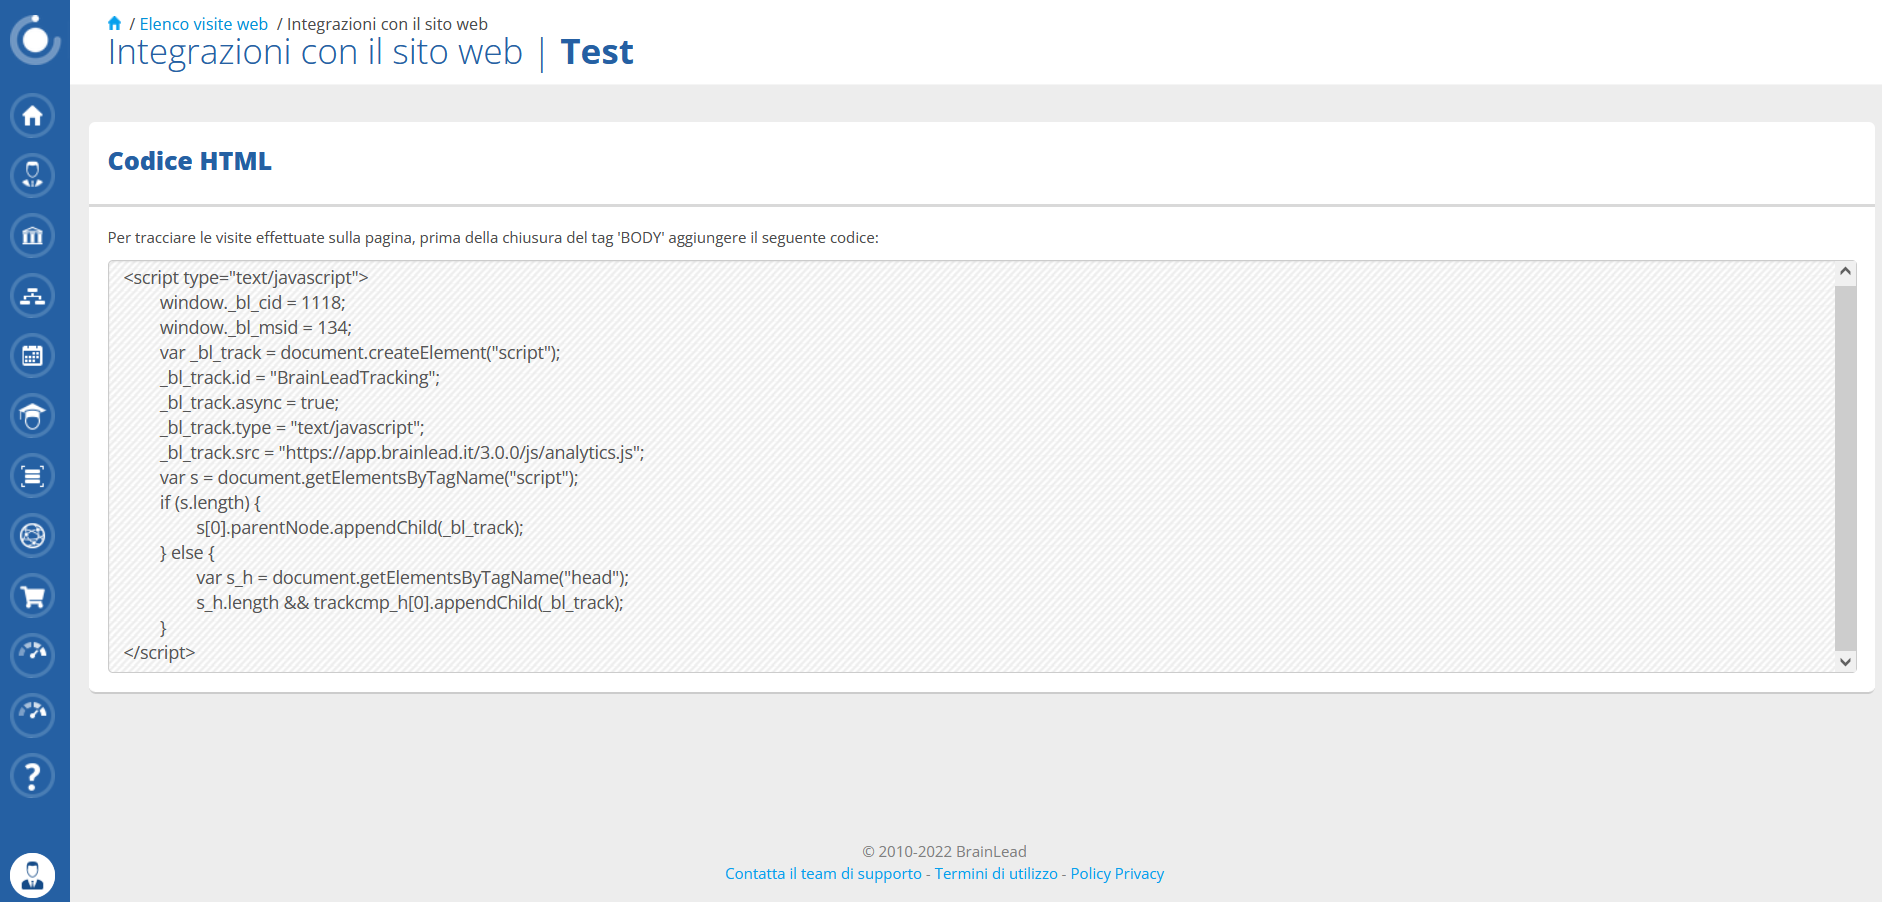Viewport: 1882px width, 902px height.
Task: Open the lower gauge icon above help
Action: [x=33, y=715]
